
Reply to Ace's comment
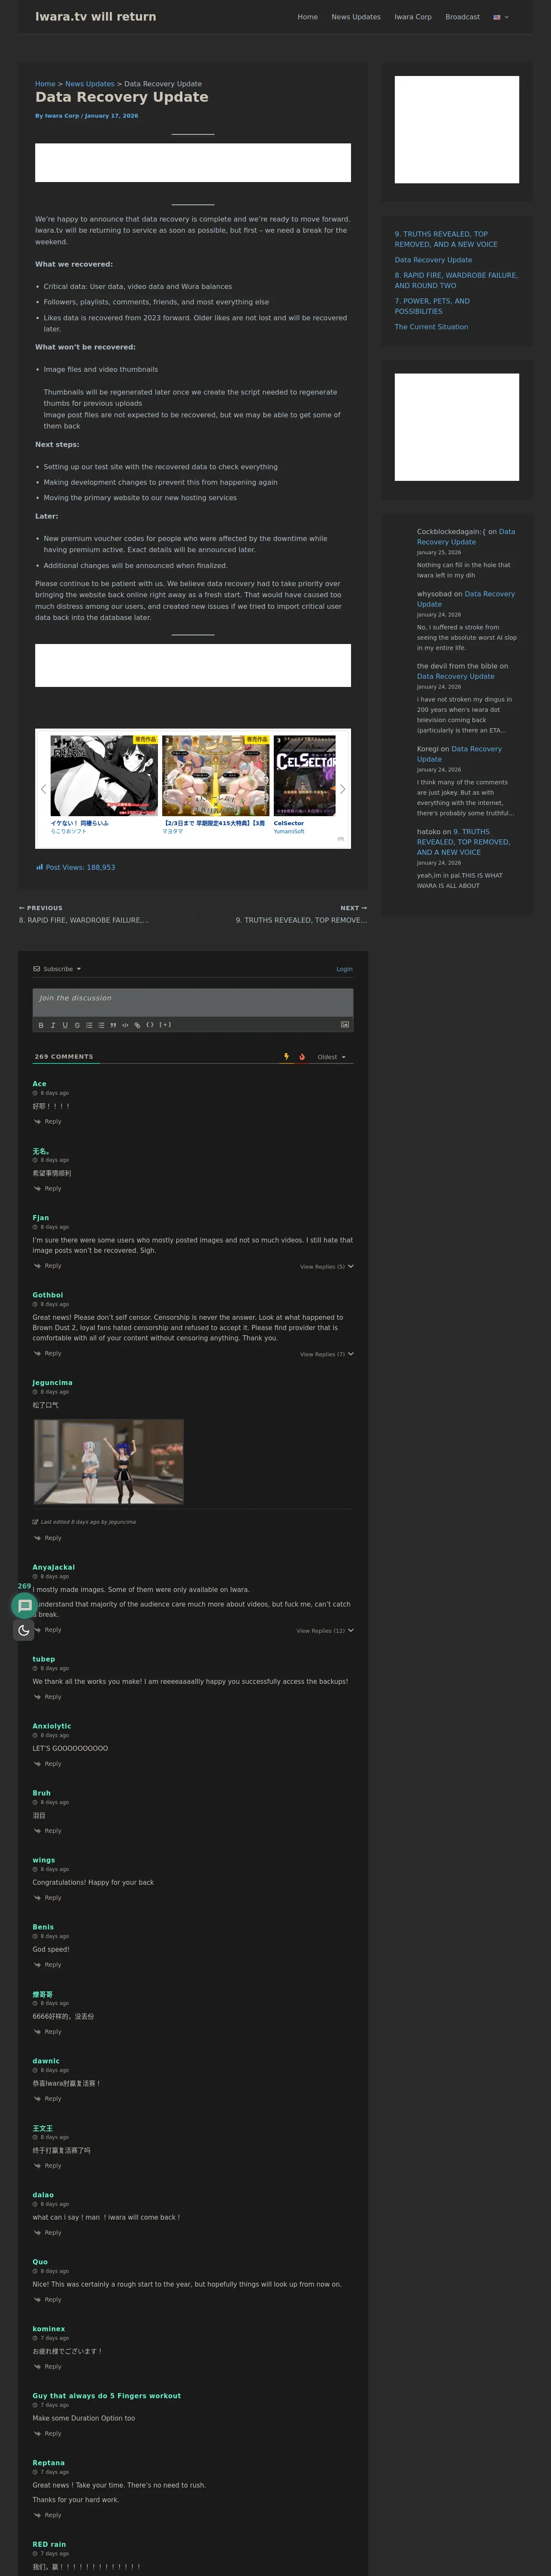click(x=48, y=1122)
